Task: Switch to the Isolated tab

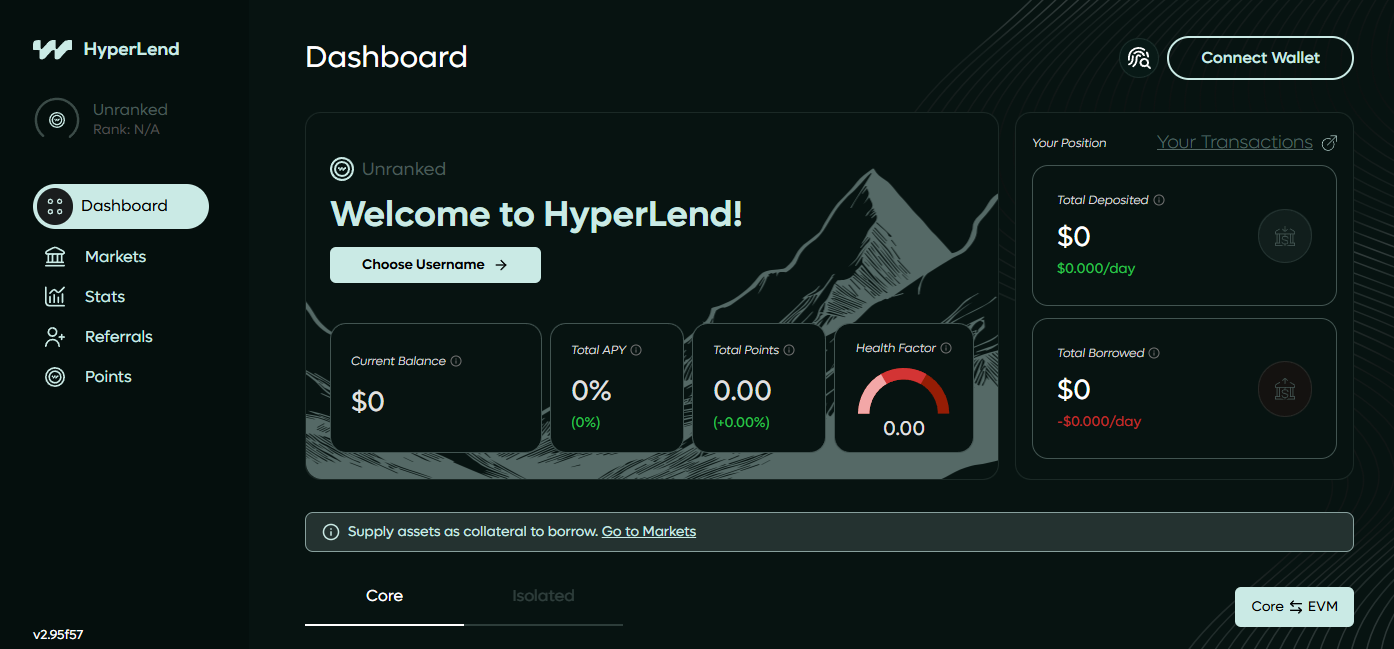Action: pos(543,597)
